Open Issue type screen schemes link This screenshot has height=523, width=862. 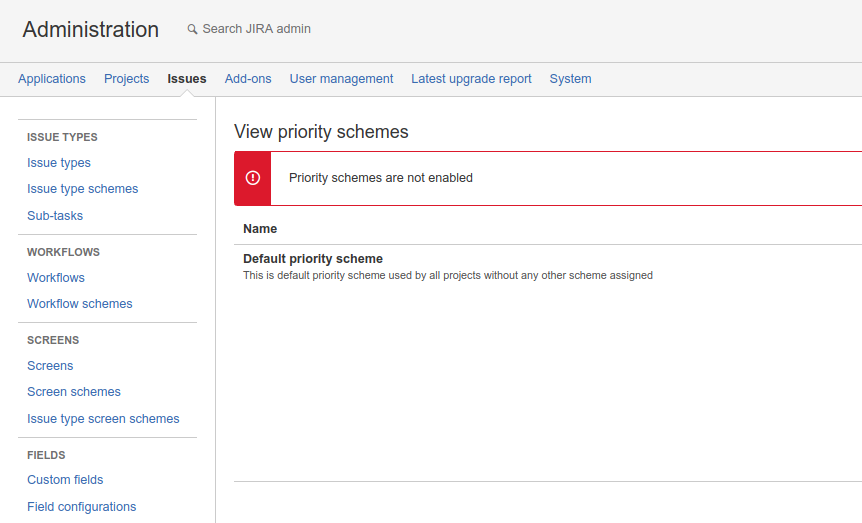coord(103,419)
